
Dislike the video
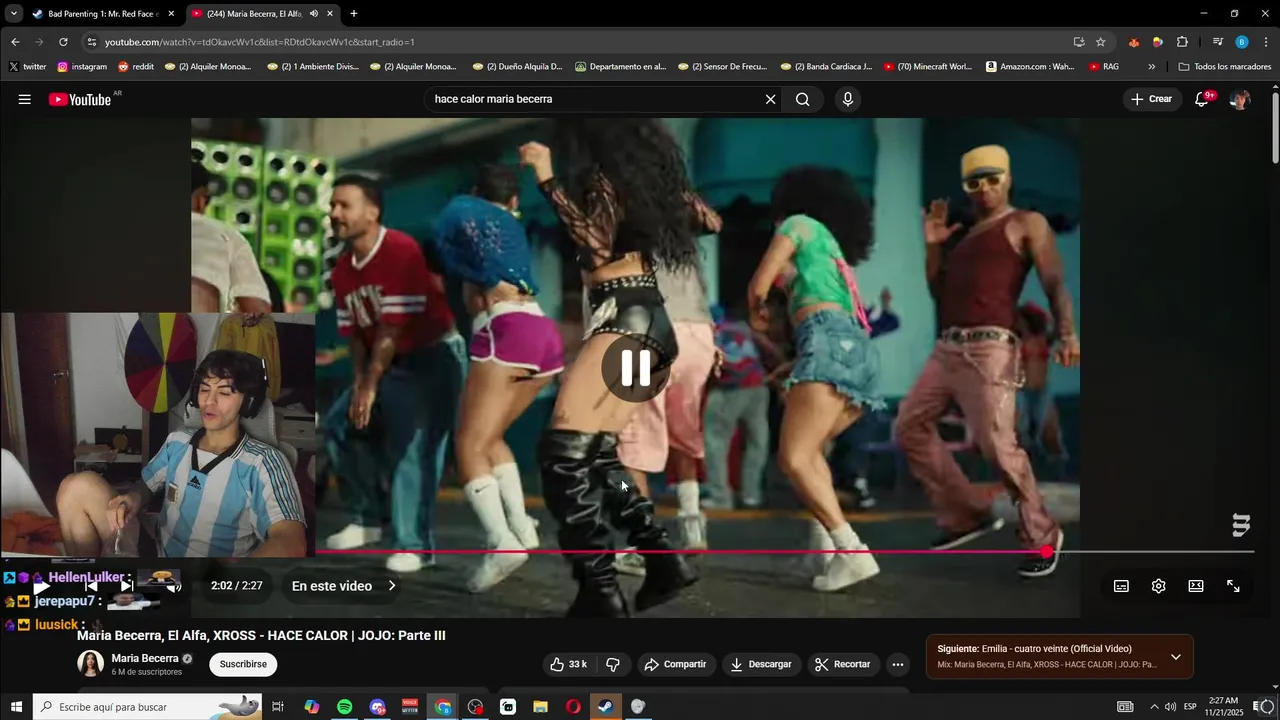coord(613,664)
